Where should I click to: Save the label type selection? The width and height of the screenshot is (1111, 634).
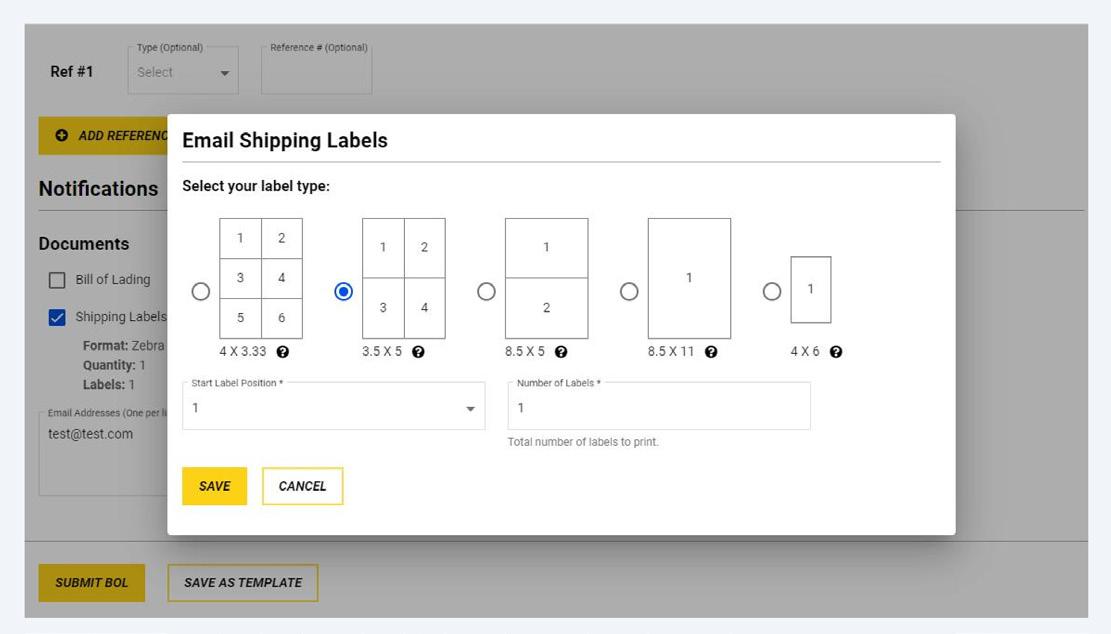point(214,486)
